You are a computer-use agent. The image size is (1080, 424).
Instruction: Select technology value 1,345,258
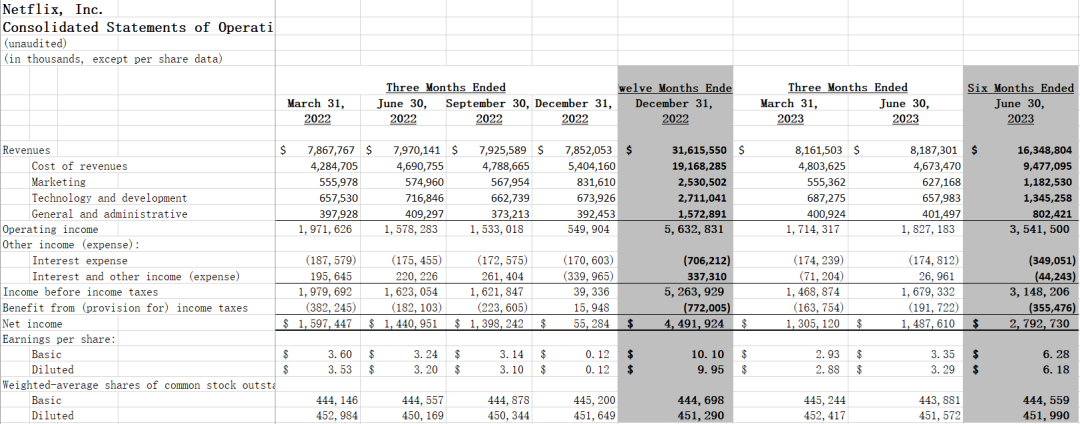pyautogui.click(x=1048, y=198)
